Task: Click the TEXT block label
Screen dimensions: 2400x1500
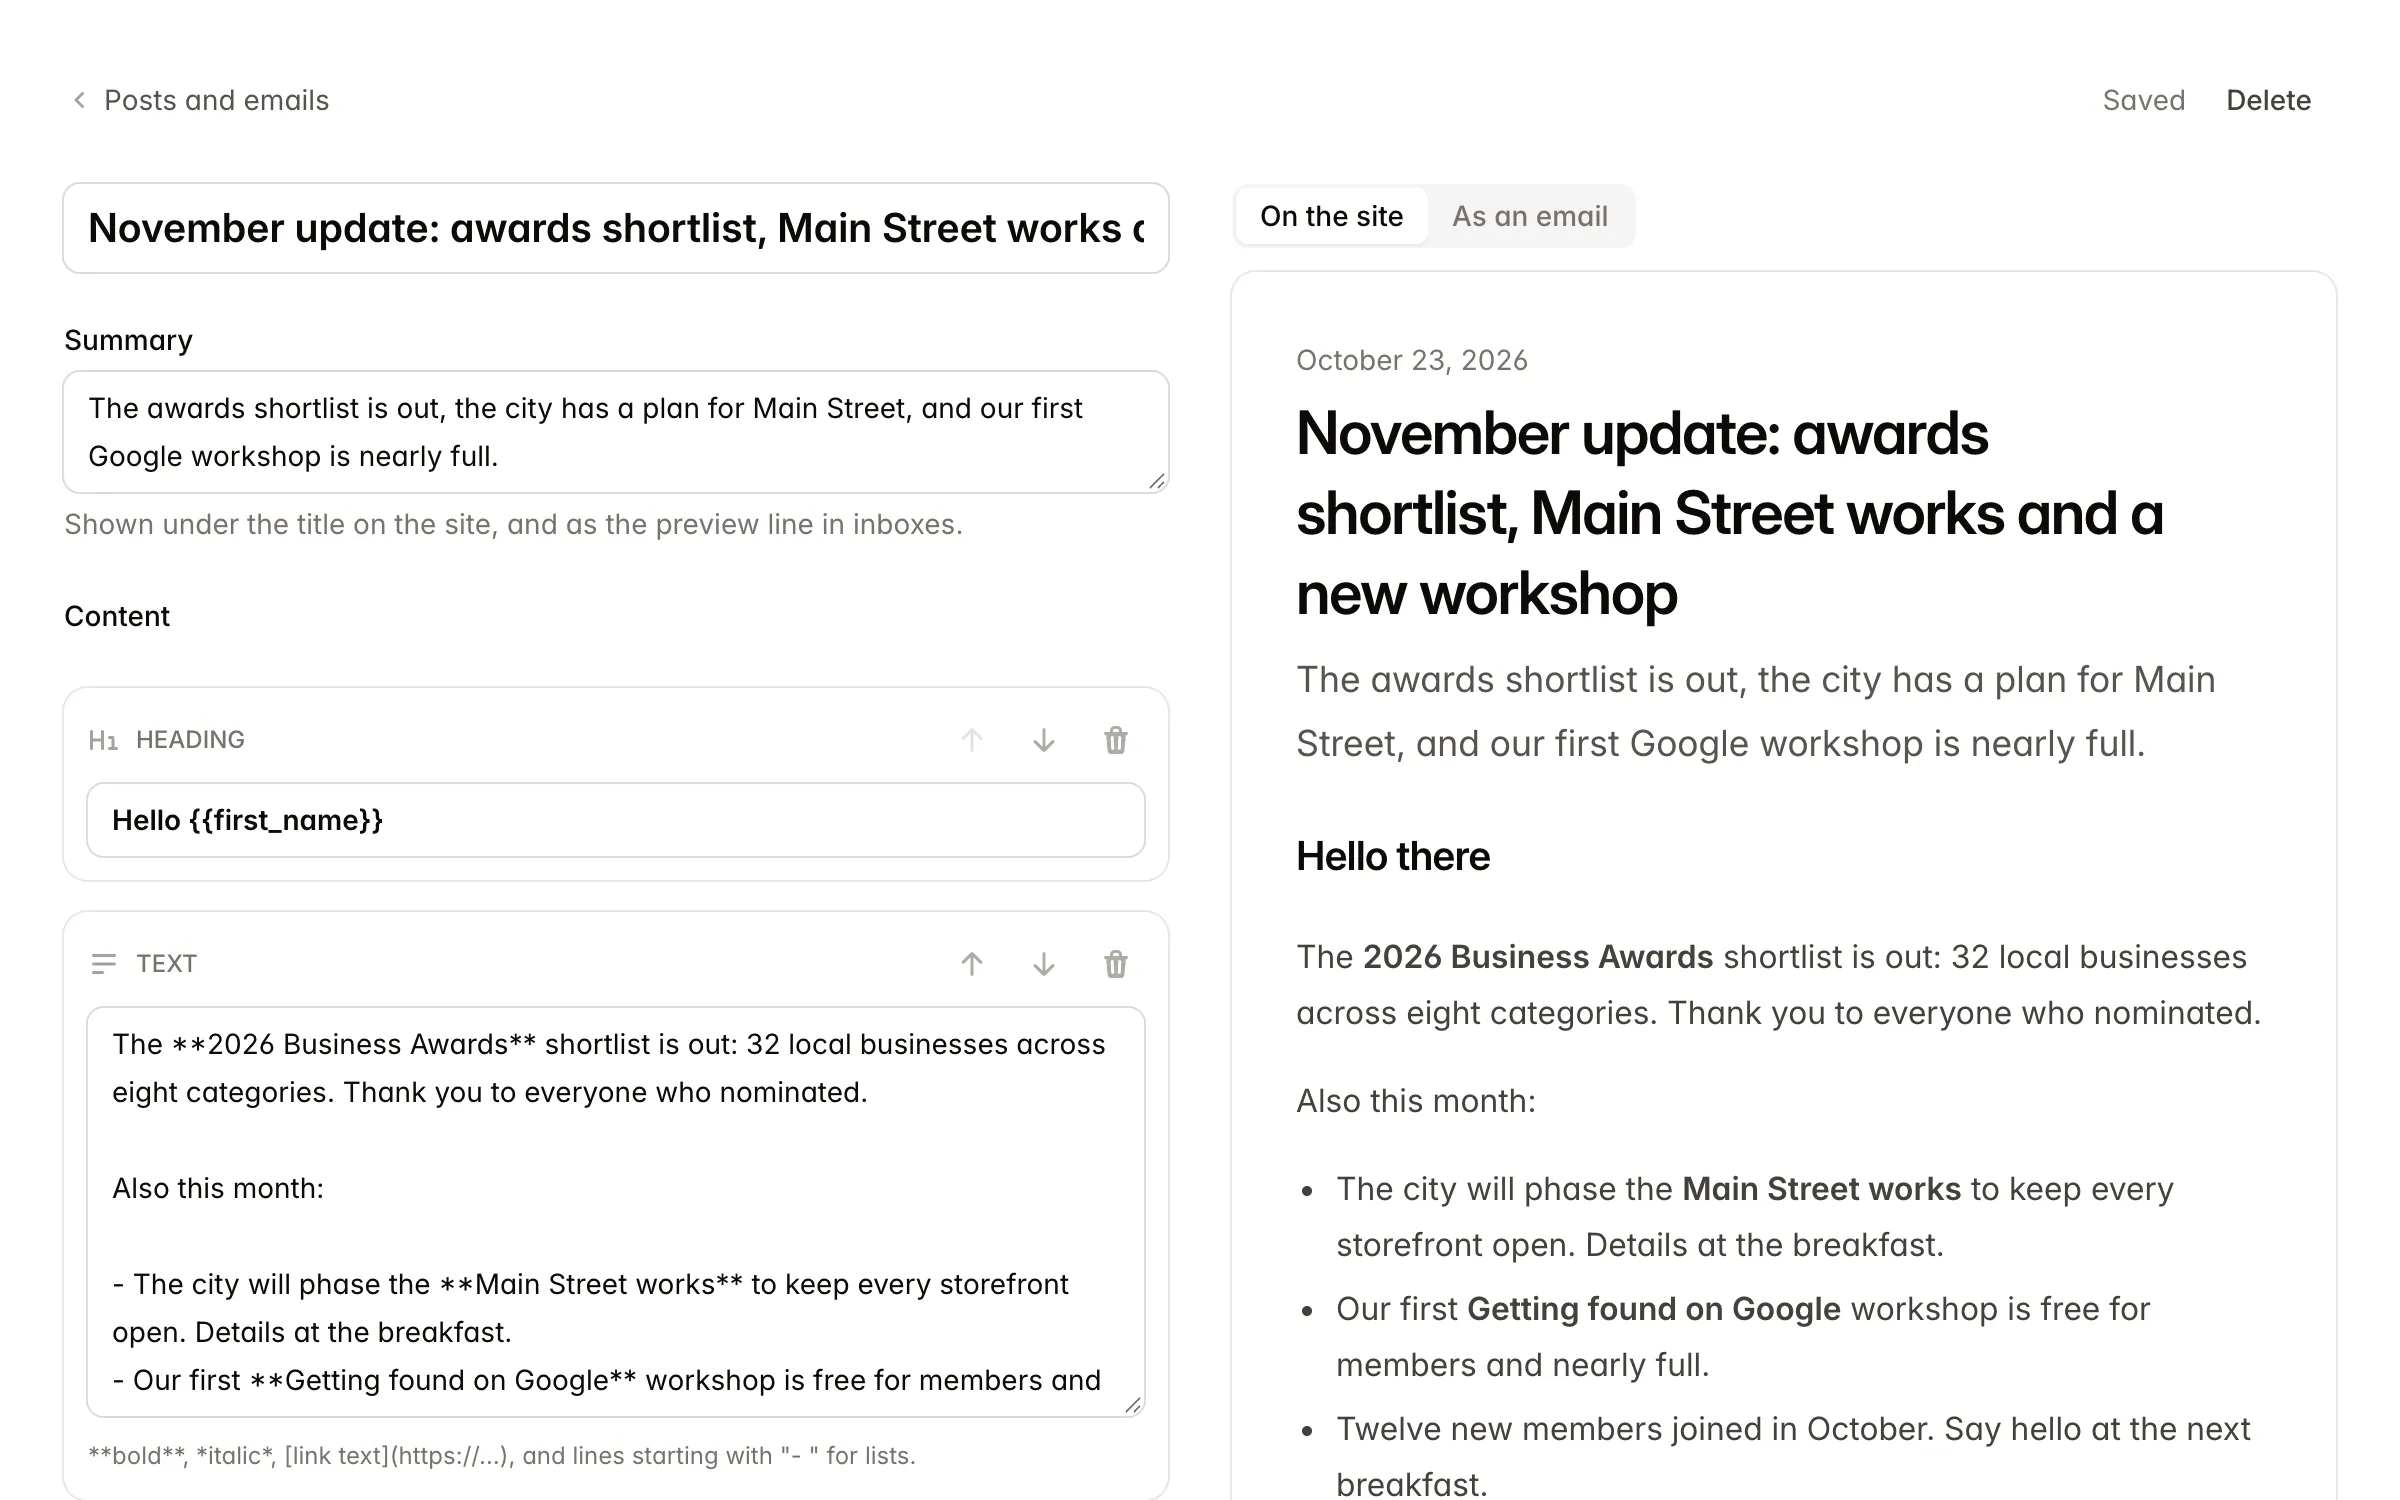Action: (166, 964)
